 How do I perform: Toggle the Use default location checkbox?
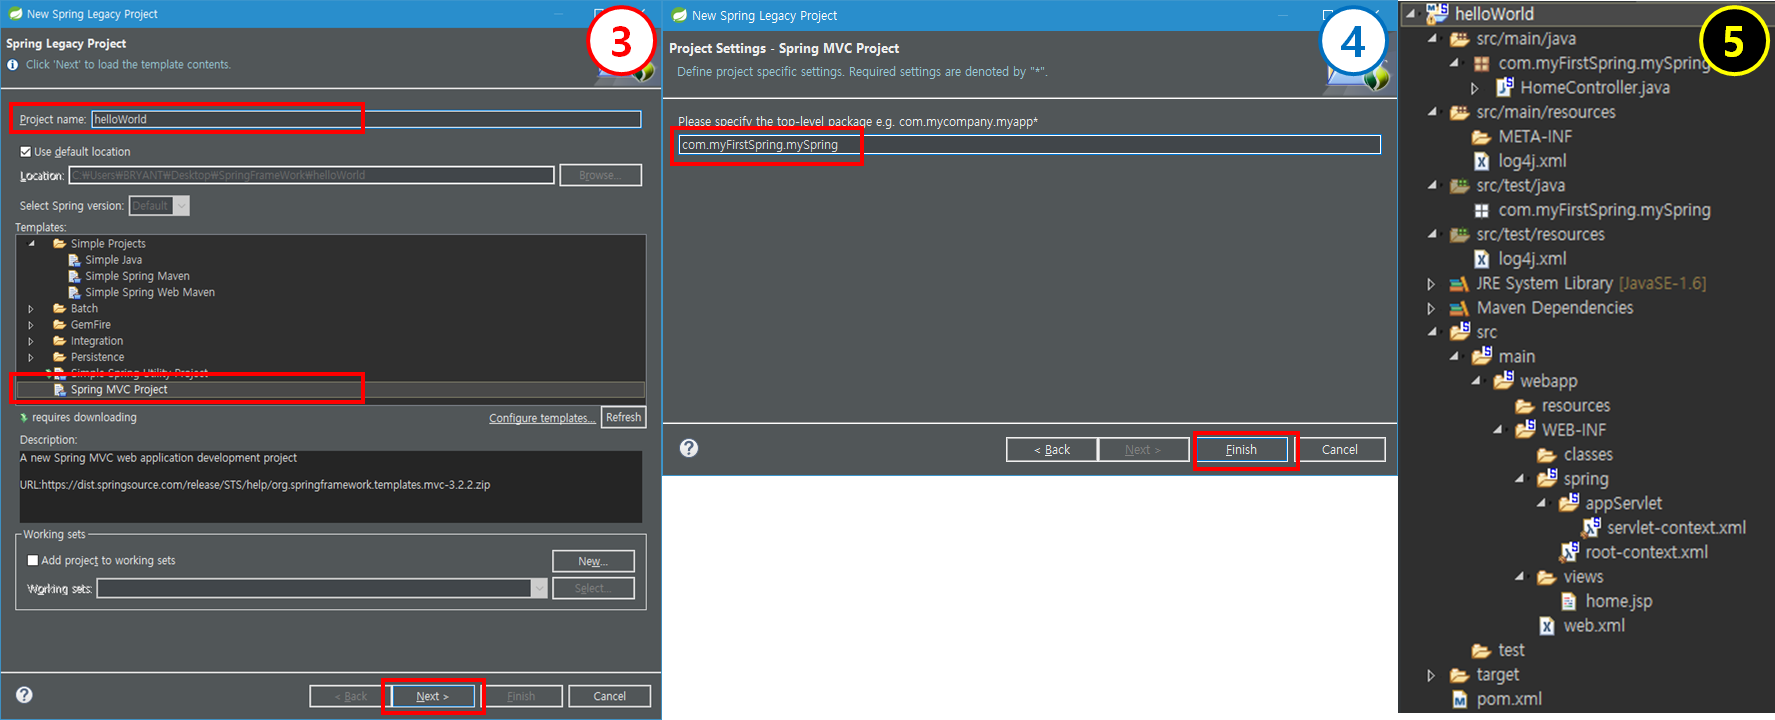26,152
